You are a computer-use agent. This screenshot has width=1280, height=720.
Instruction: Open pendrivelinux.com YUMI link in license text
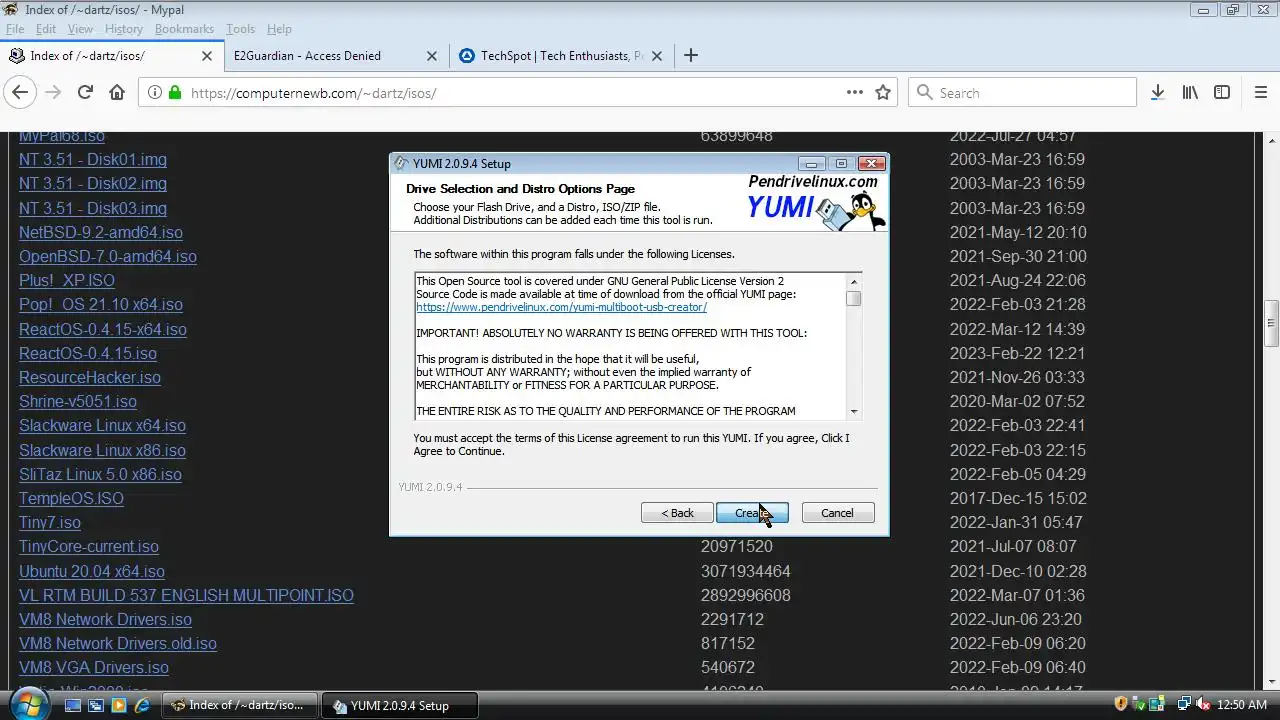click(x=561, y=307)
